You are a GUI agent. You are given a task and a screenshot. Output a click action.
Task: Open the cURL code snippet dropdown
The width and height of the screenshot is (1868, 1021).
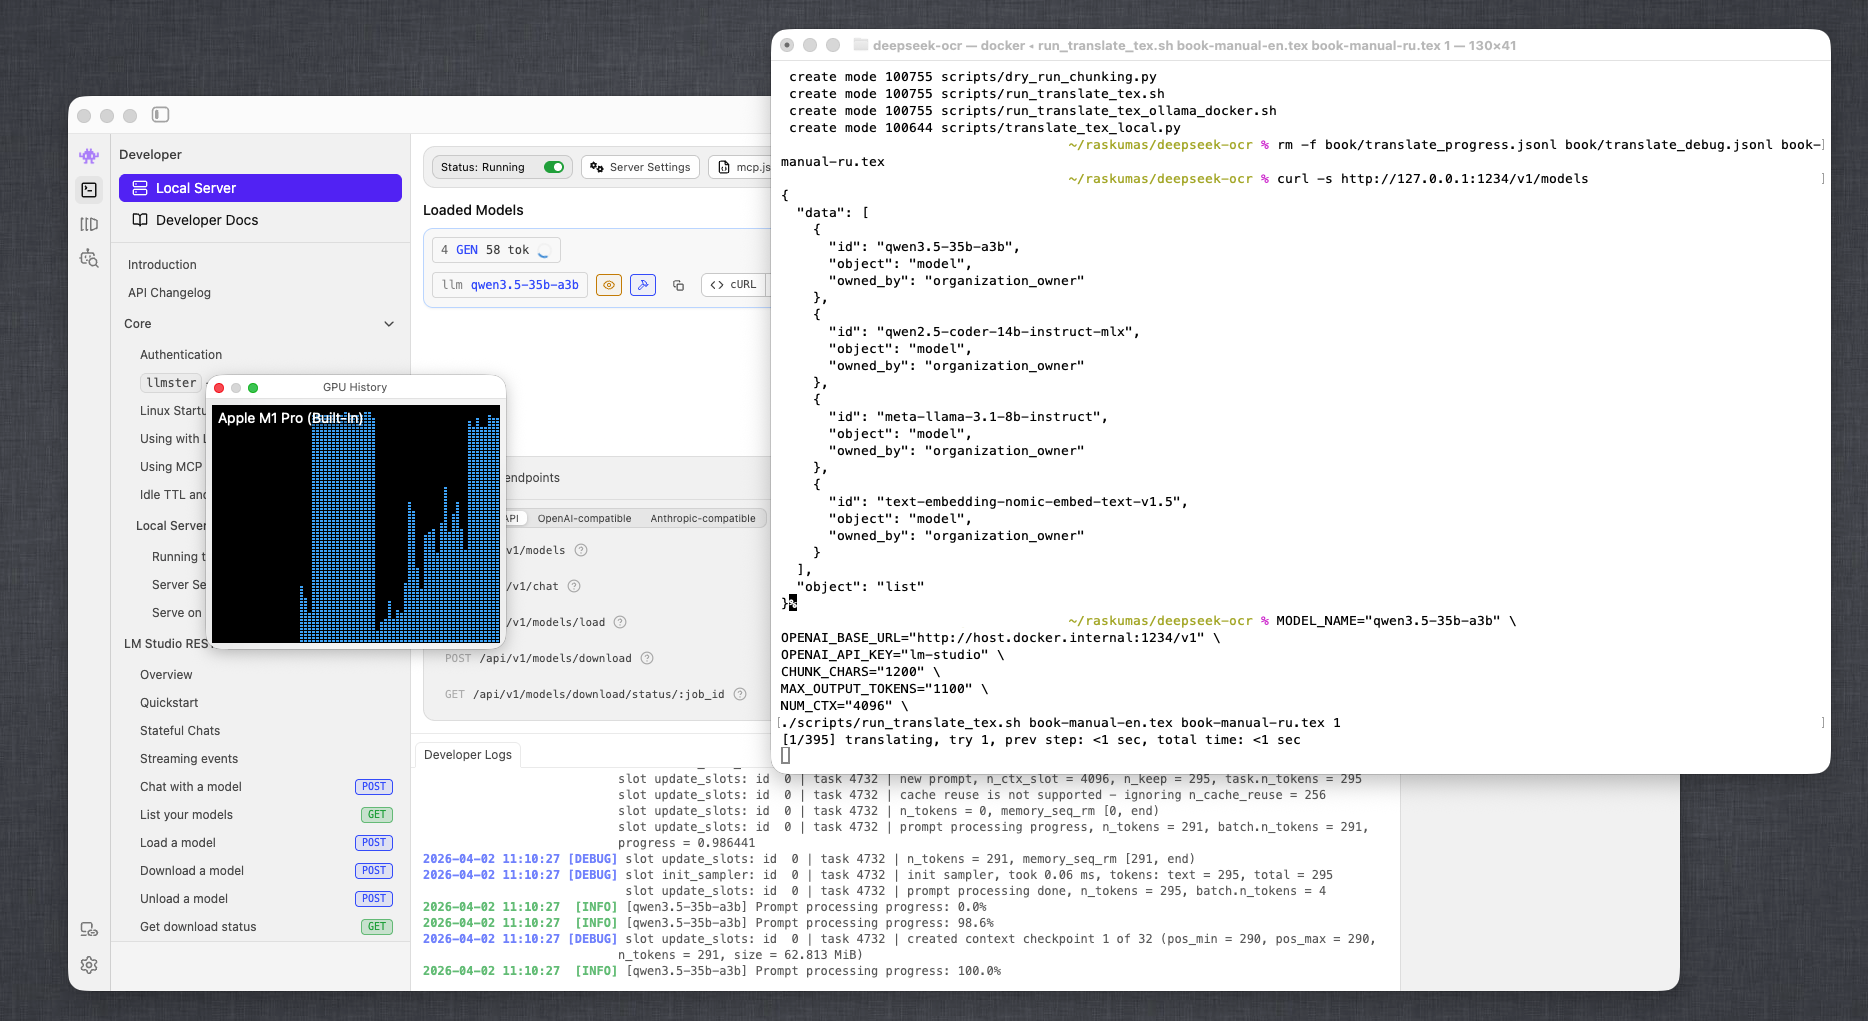(733, 285)
